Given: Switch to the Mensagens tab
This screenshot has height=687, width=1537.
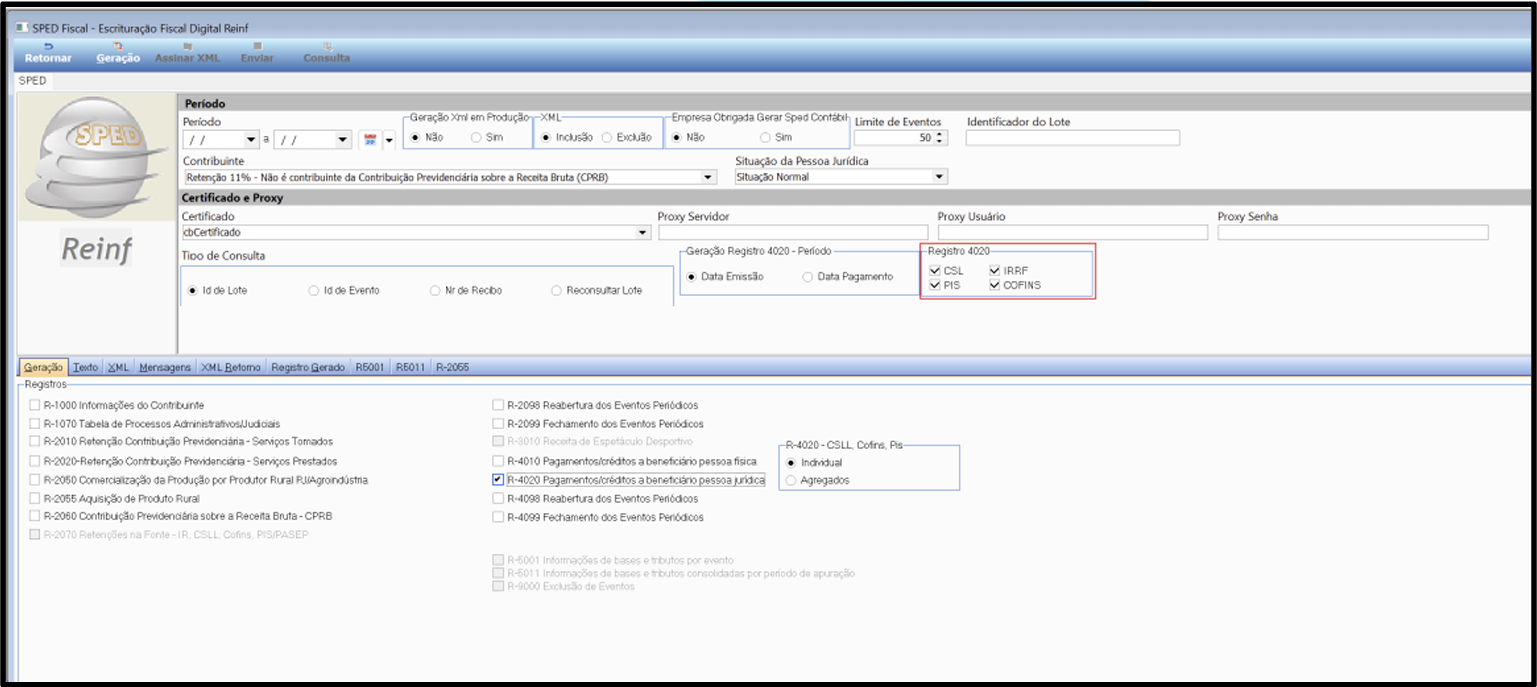Looking at the screenshot, I should pos(165,367).
